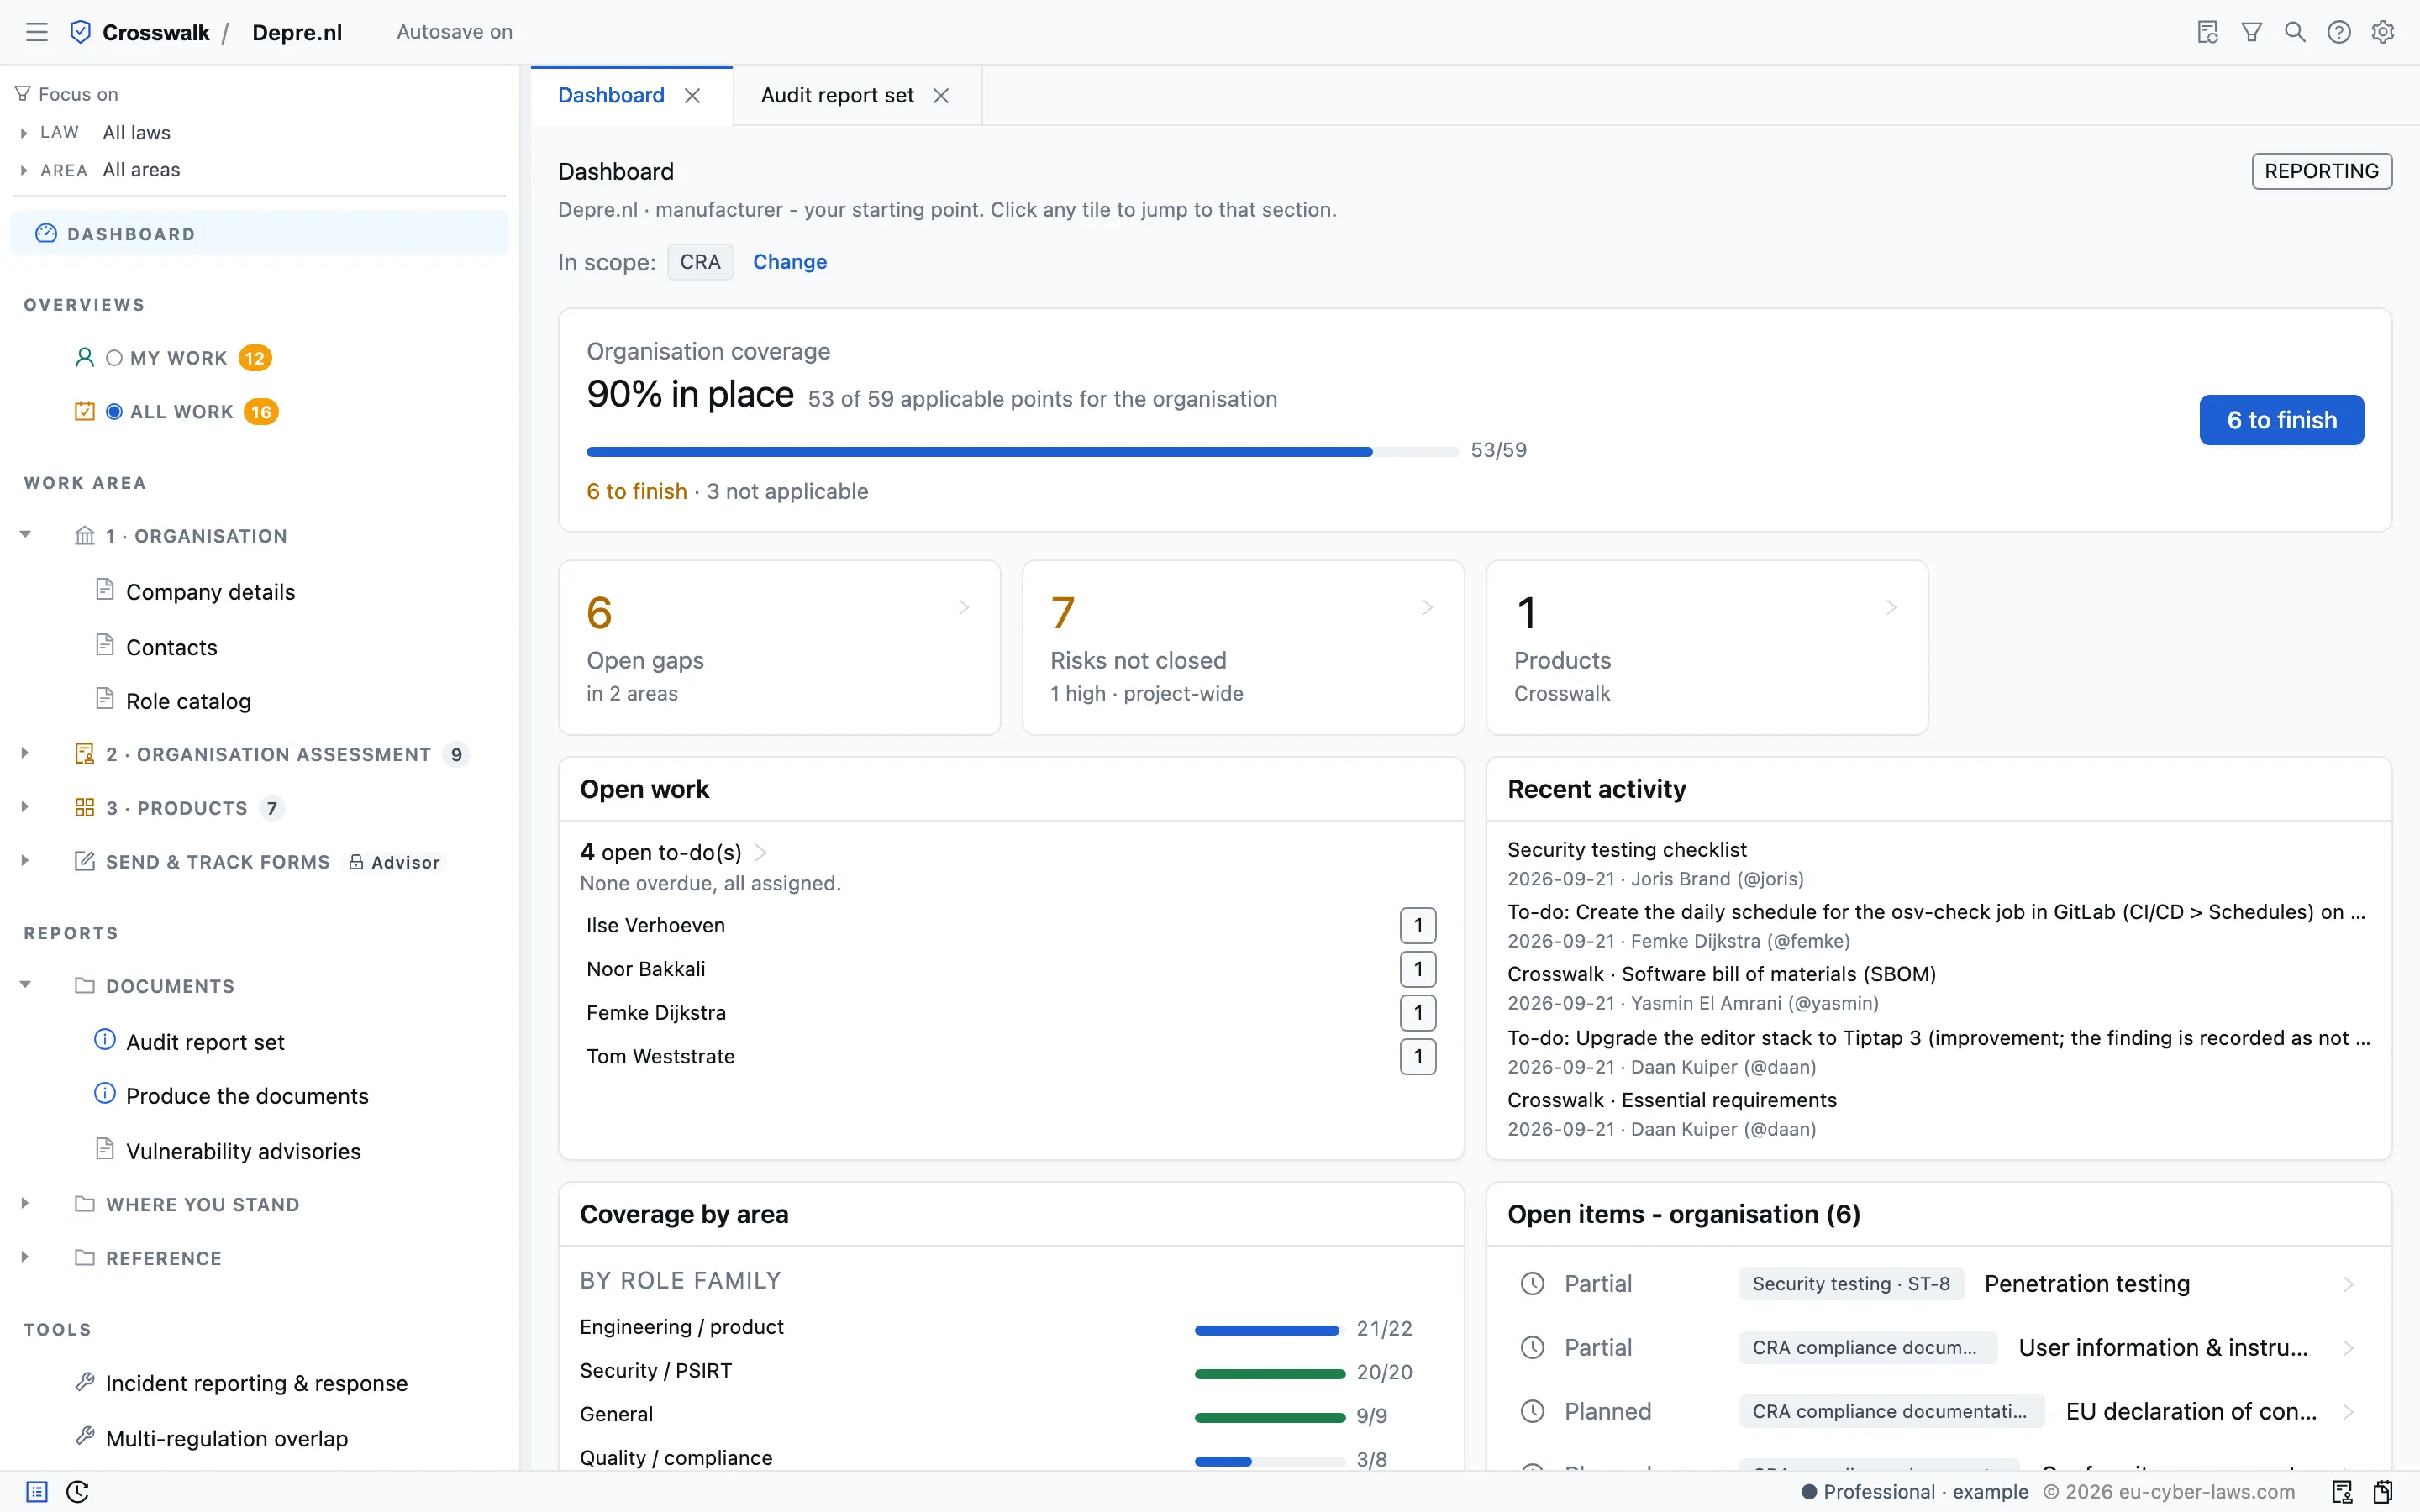Collapse the Documents folder
The height and width of the screenshot is (1512, 2420).
click(25, 986)
